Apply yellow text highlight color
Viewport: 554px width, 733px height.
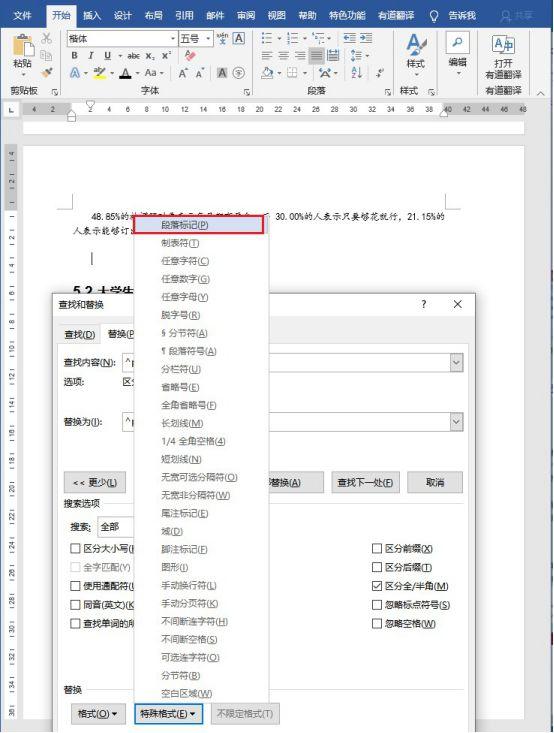100,73
